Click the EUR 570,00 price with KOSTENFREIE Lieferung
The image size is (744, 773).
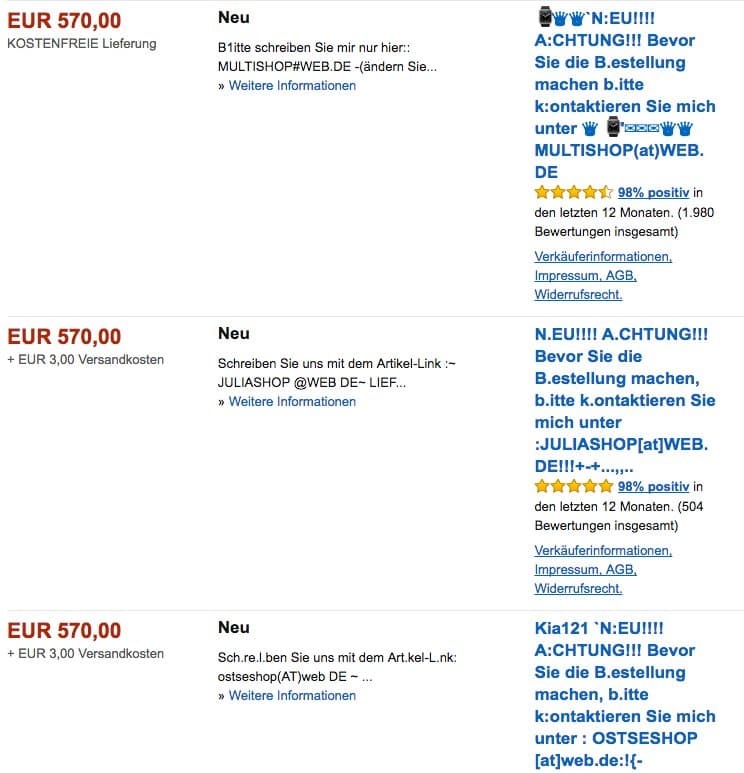64,21
